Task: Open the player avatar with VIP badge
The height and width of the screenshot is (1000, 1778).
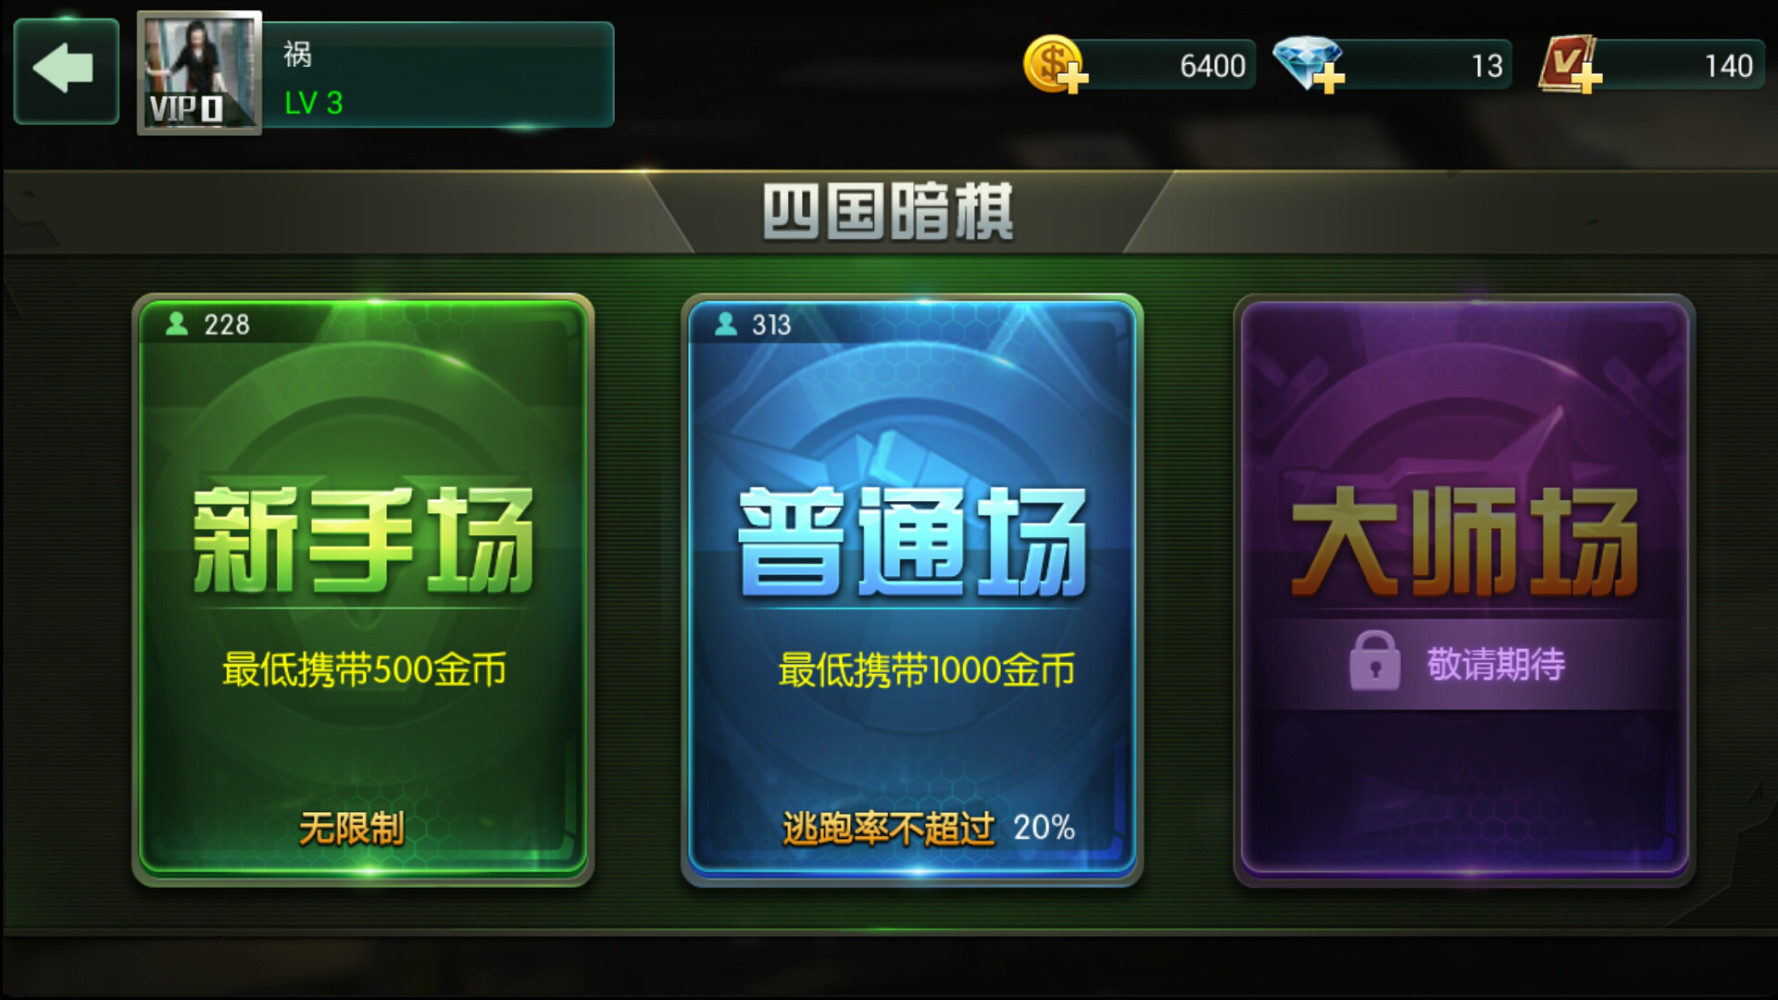Action: [x=199, y=72]
